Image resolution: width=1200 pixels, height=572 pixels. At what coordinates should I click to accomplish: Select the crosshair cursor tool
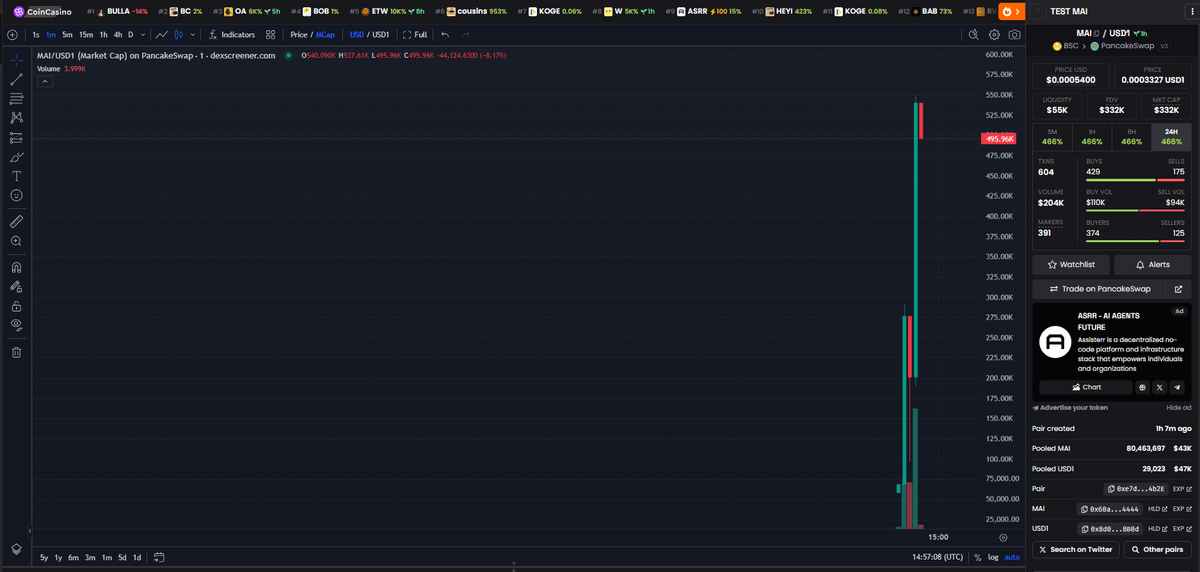pyautogui.click(x=16, y=60)
